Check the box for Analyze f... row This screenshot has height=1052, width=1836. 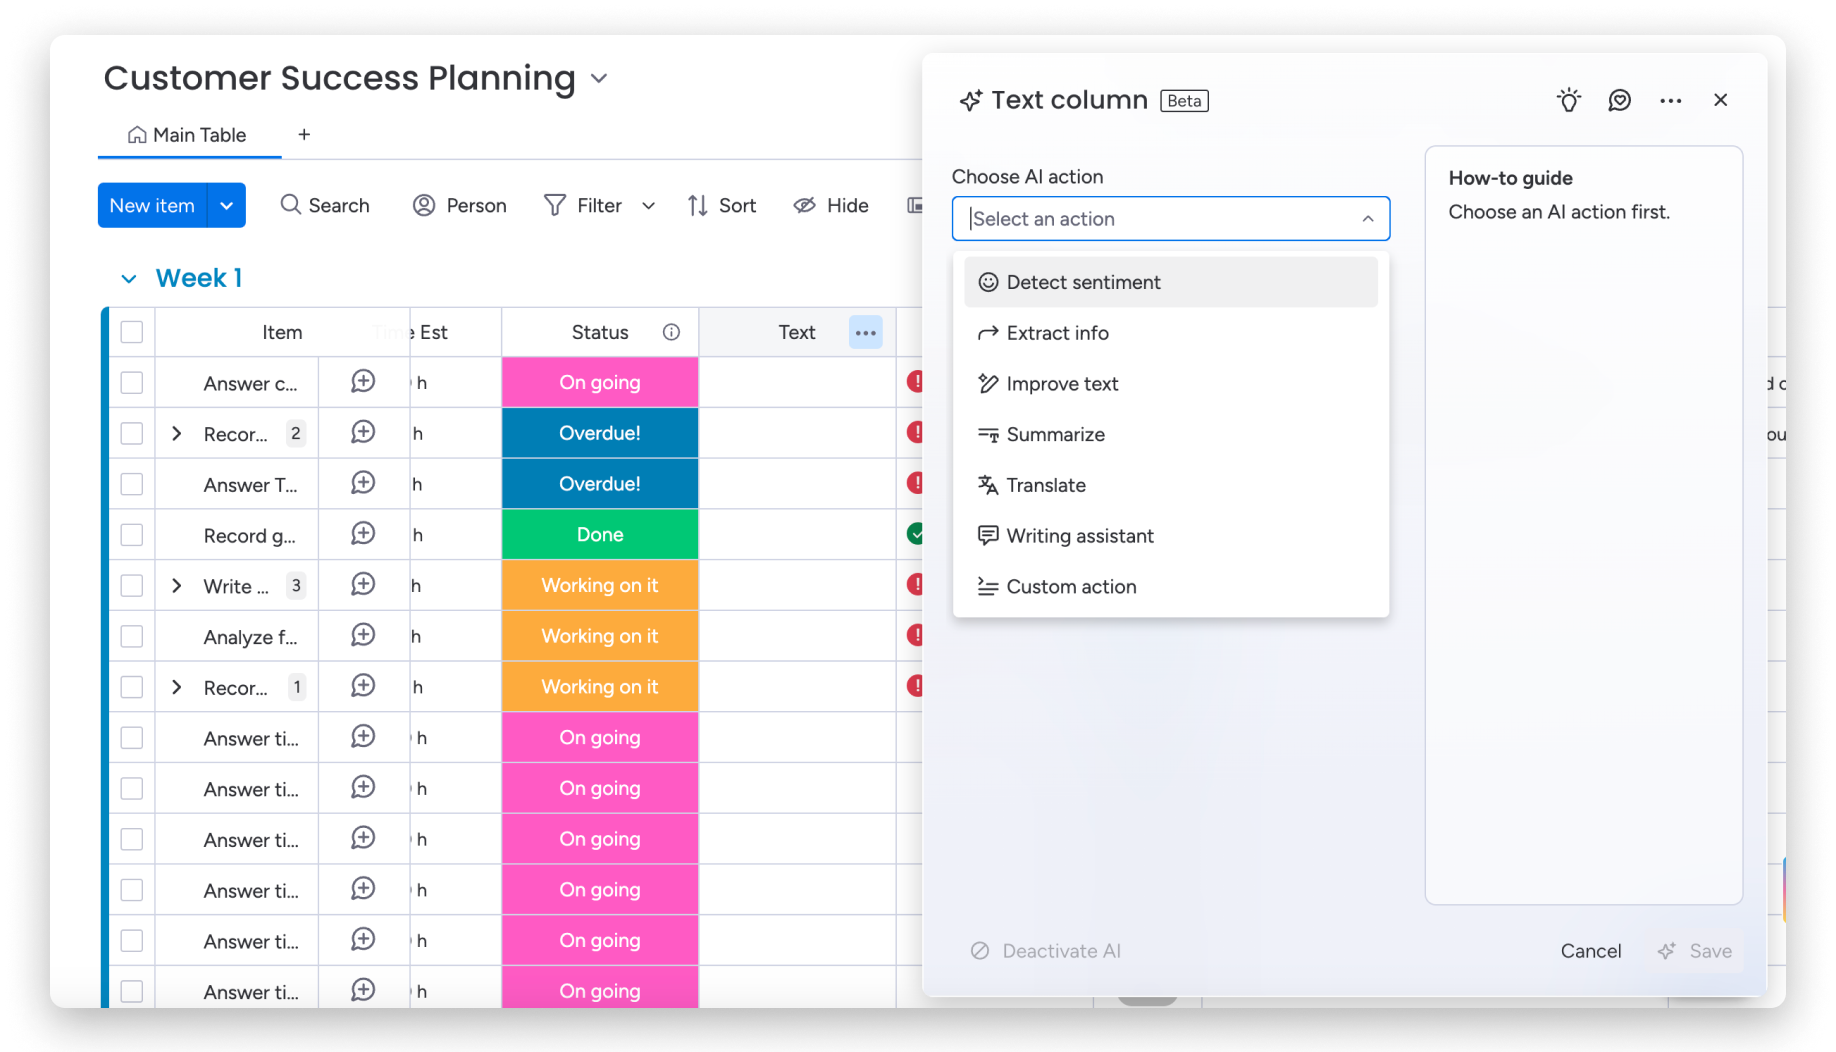click(132, 636)
